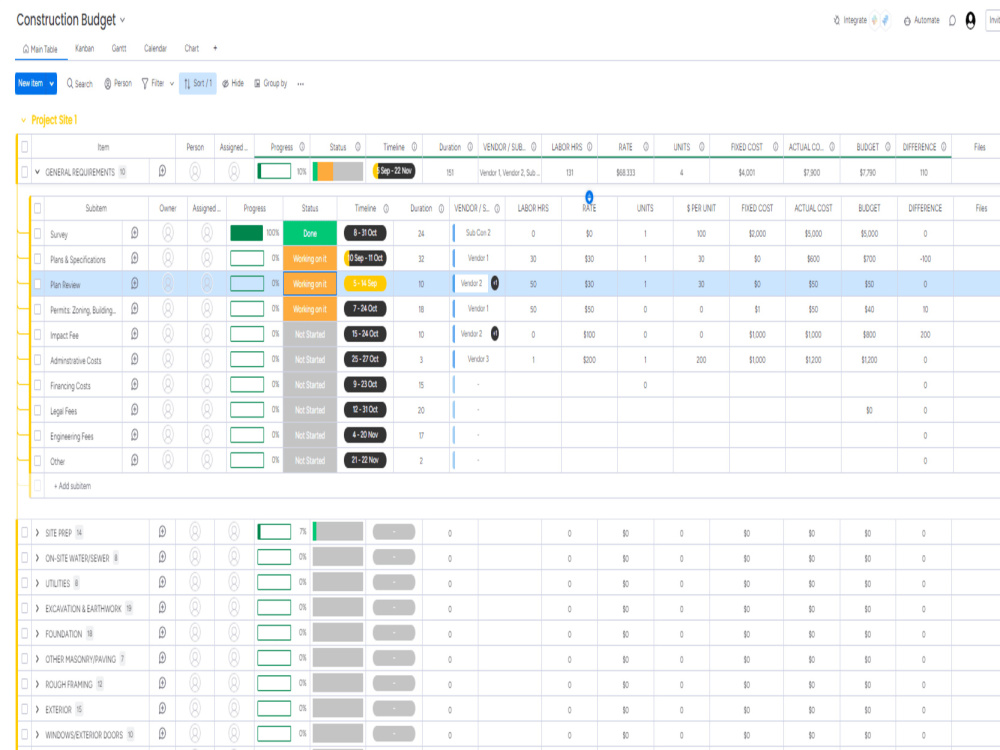This screenshot has height=750, width=1000.
Task: Click the Survey progress bar at 100%
Action: pos(247,233)
